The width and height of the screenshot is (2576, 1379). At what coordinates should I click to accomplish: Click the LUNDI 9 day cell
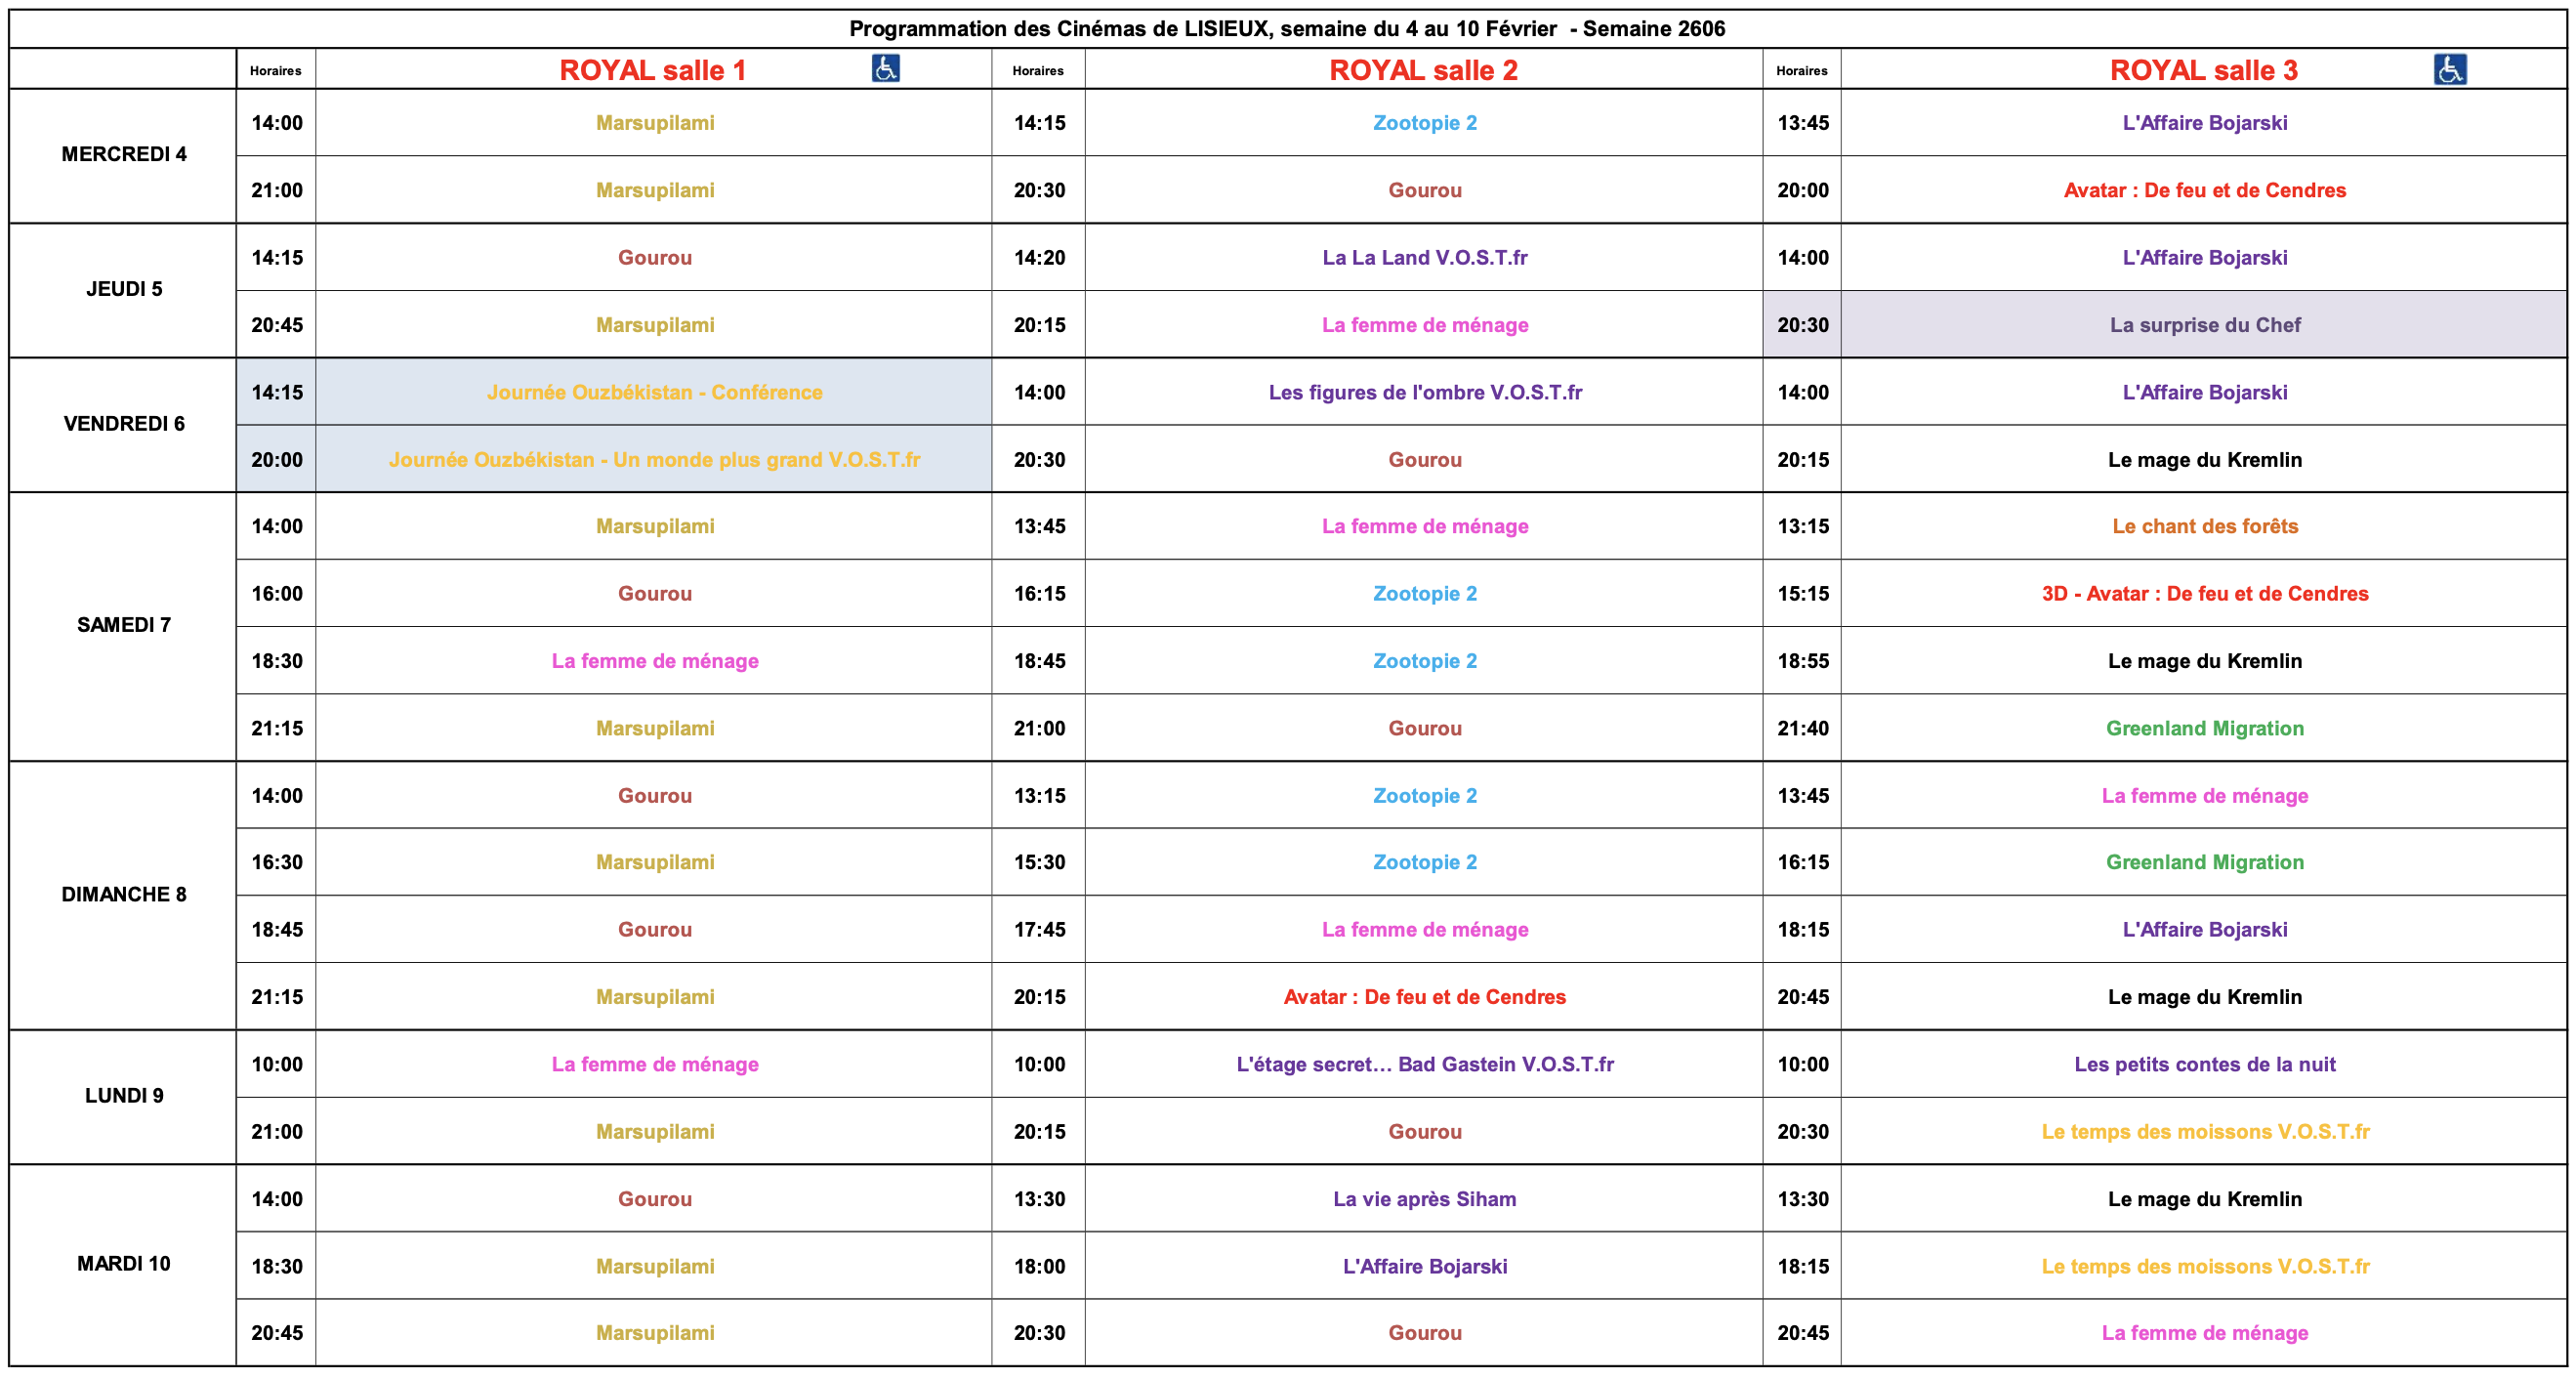point(123,1095)
